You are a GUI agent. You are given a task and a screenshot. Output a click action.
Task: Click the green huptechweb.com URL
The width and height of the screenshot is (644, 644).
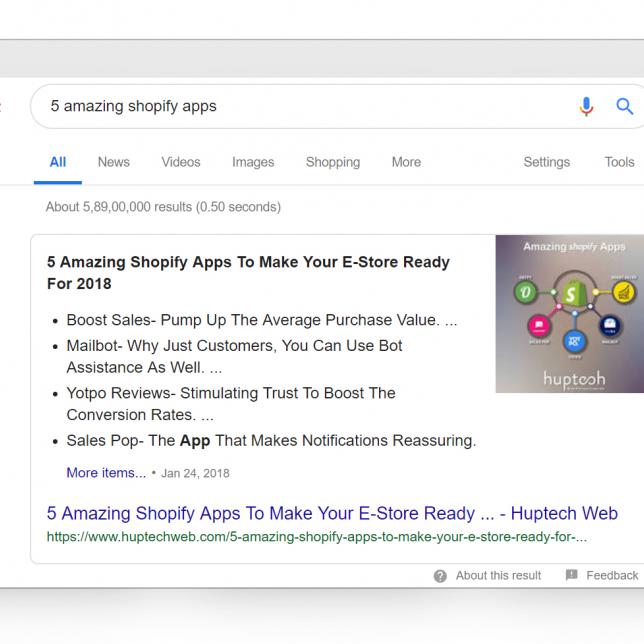pos(316,537)
